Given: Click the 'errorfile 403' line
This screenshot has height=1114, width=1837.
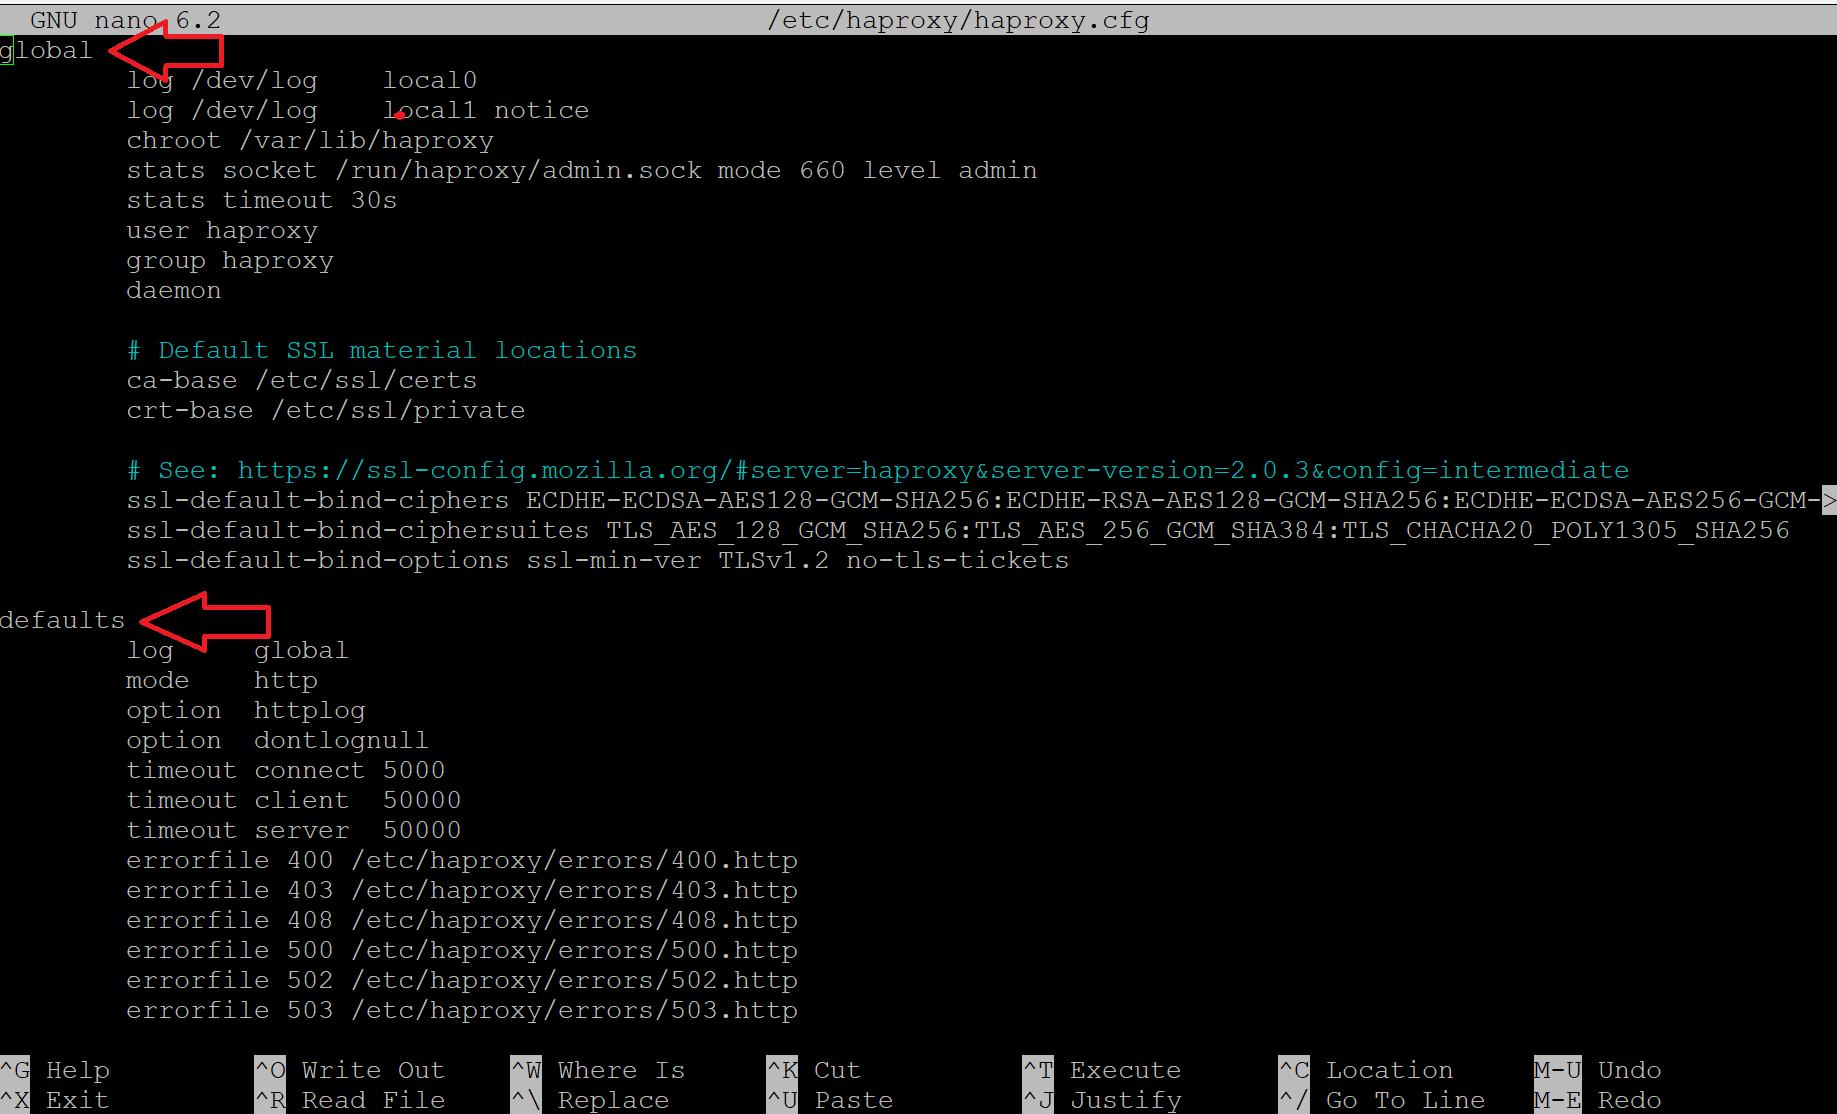Looking at the screenshot, I should tap(462, 890).
